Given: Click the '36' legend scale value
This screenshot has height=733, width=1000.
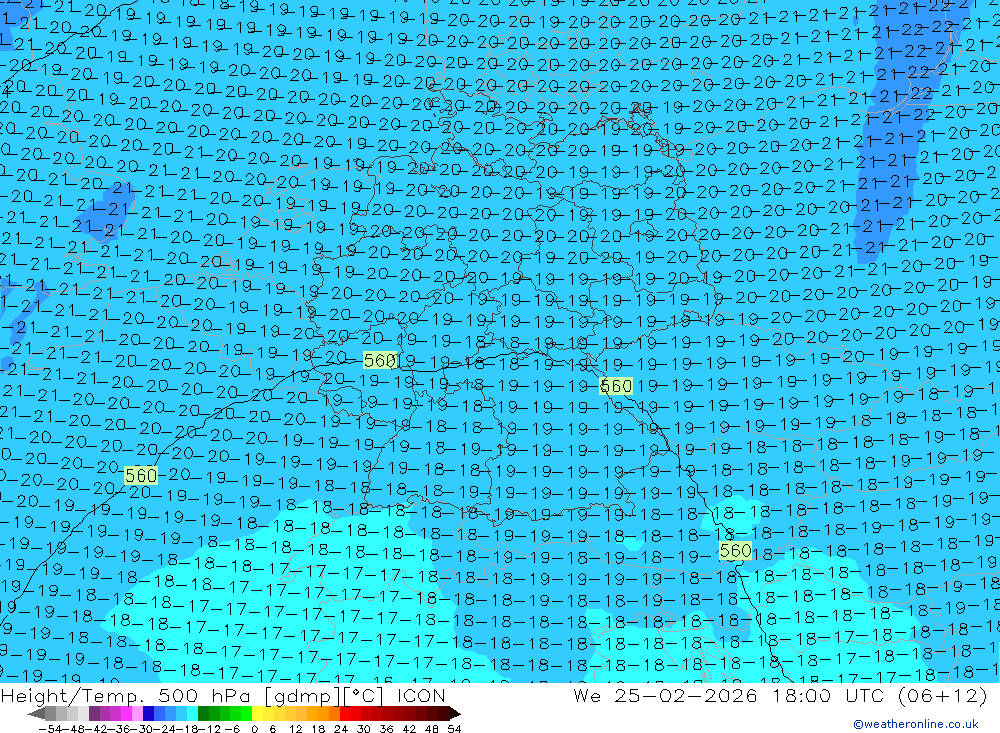Looking at the screenshot, I should pyautogui.click(x=386, y=729).
